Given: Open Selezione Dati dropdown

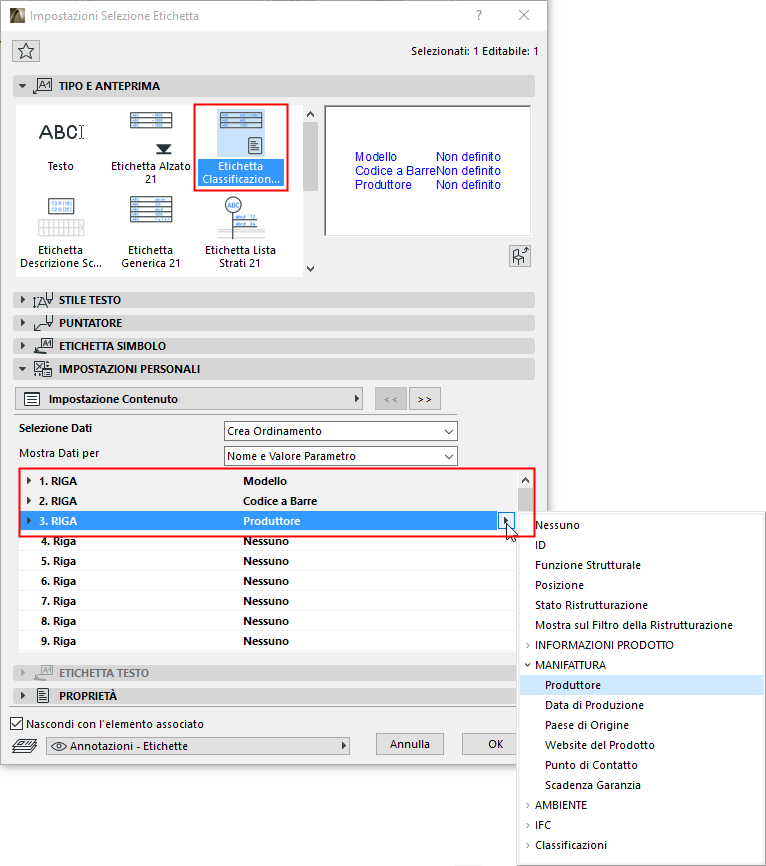Looking at the screenshot, I should (x=341, y=431).
